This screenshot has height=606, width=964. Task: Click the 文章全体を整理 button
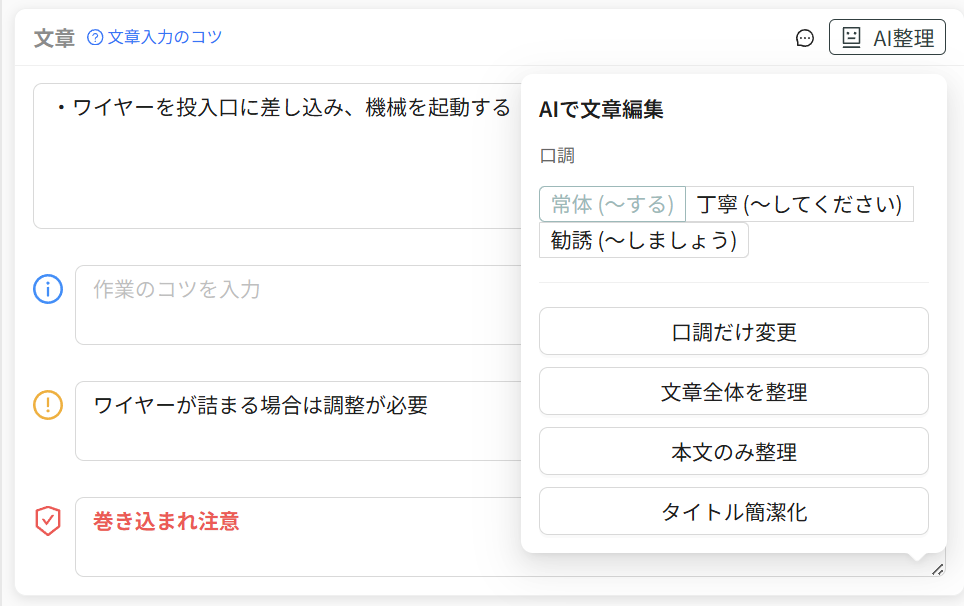pyautogui.click(x=733, y=392)
